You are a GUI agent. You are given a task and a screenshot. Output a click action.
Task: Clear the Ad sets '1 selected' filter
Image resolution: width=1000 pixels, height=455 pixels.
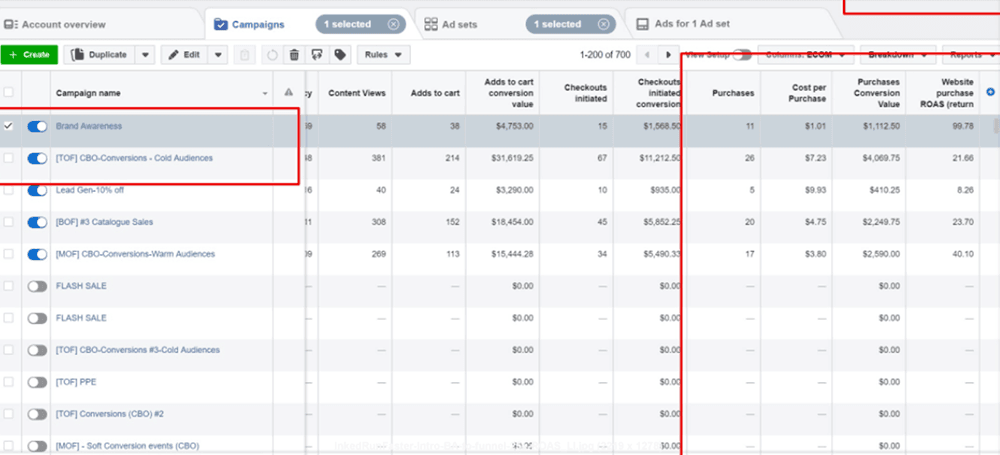pos(603,24)
